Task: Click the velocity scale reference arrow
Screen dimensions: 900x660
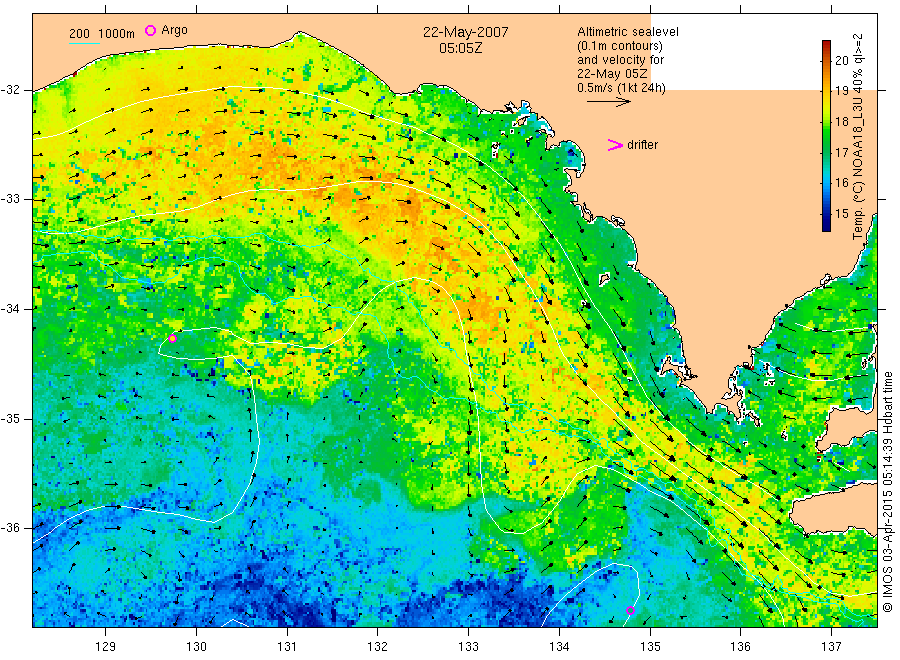Action: pos(608,102)
